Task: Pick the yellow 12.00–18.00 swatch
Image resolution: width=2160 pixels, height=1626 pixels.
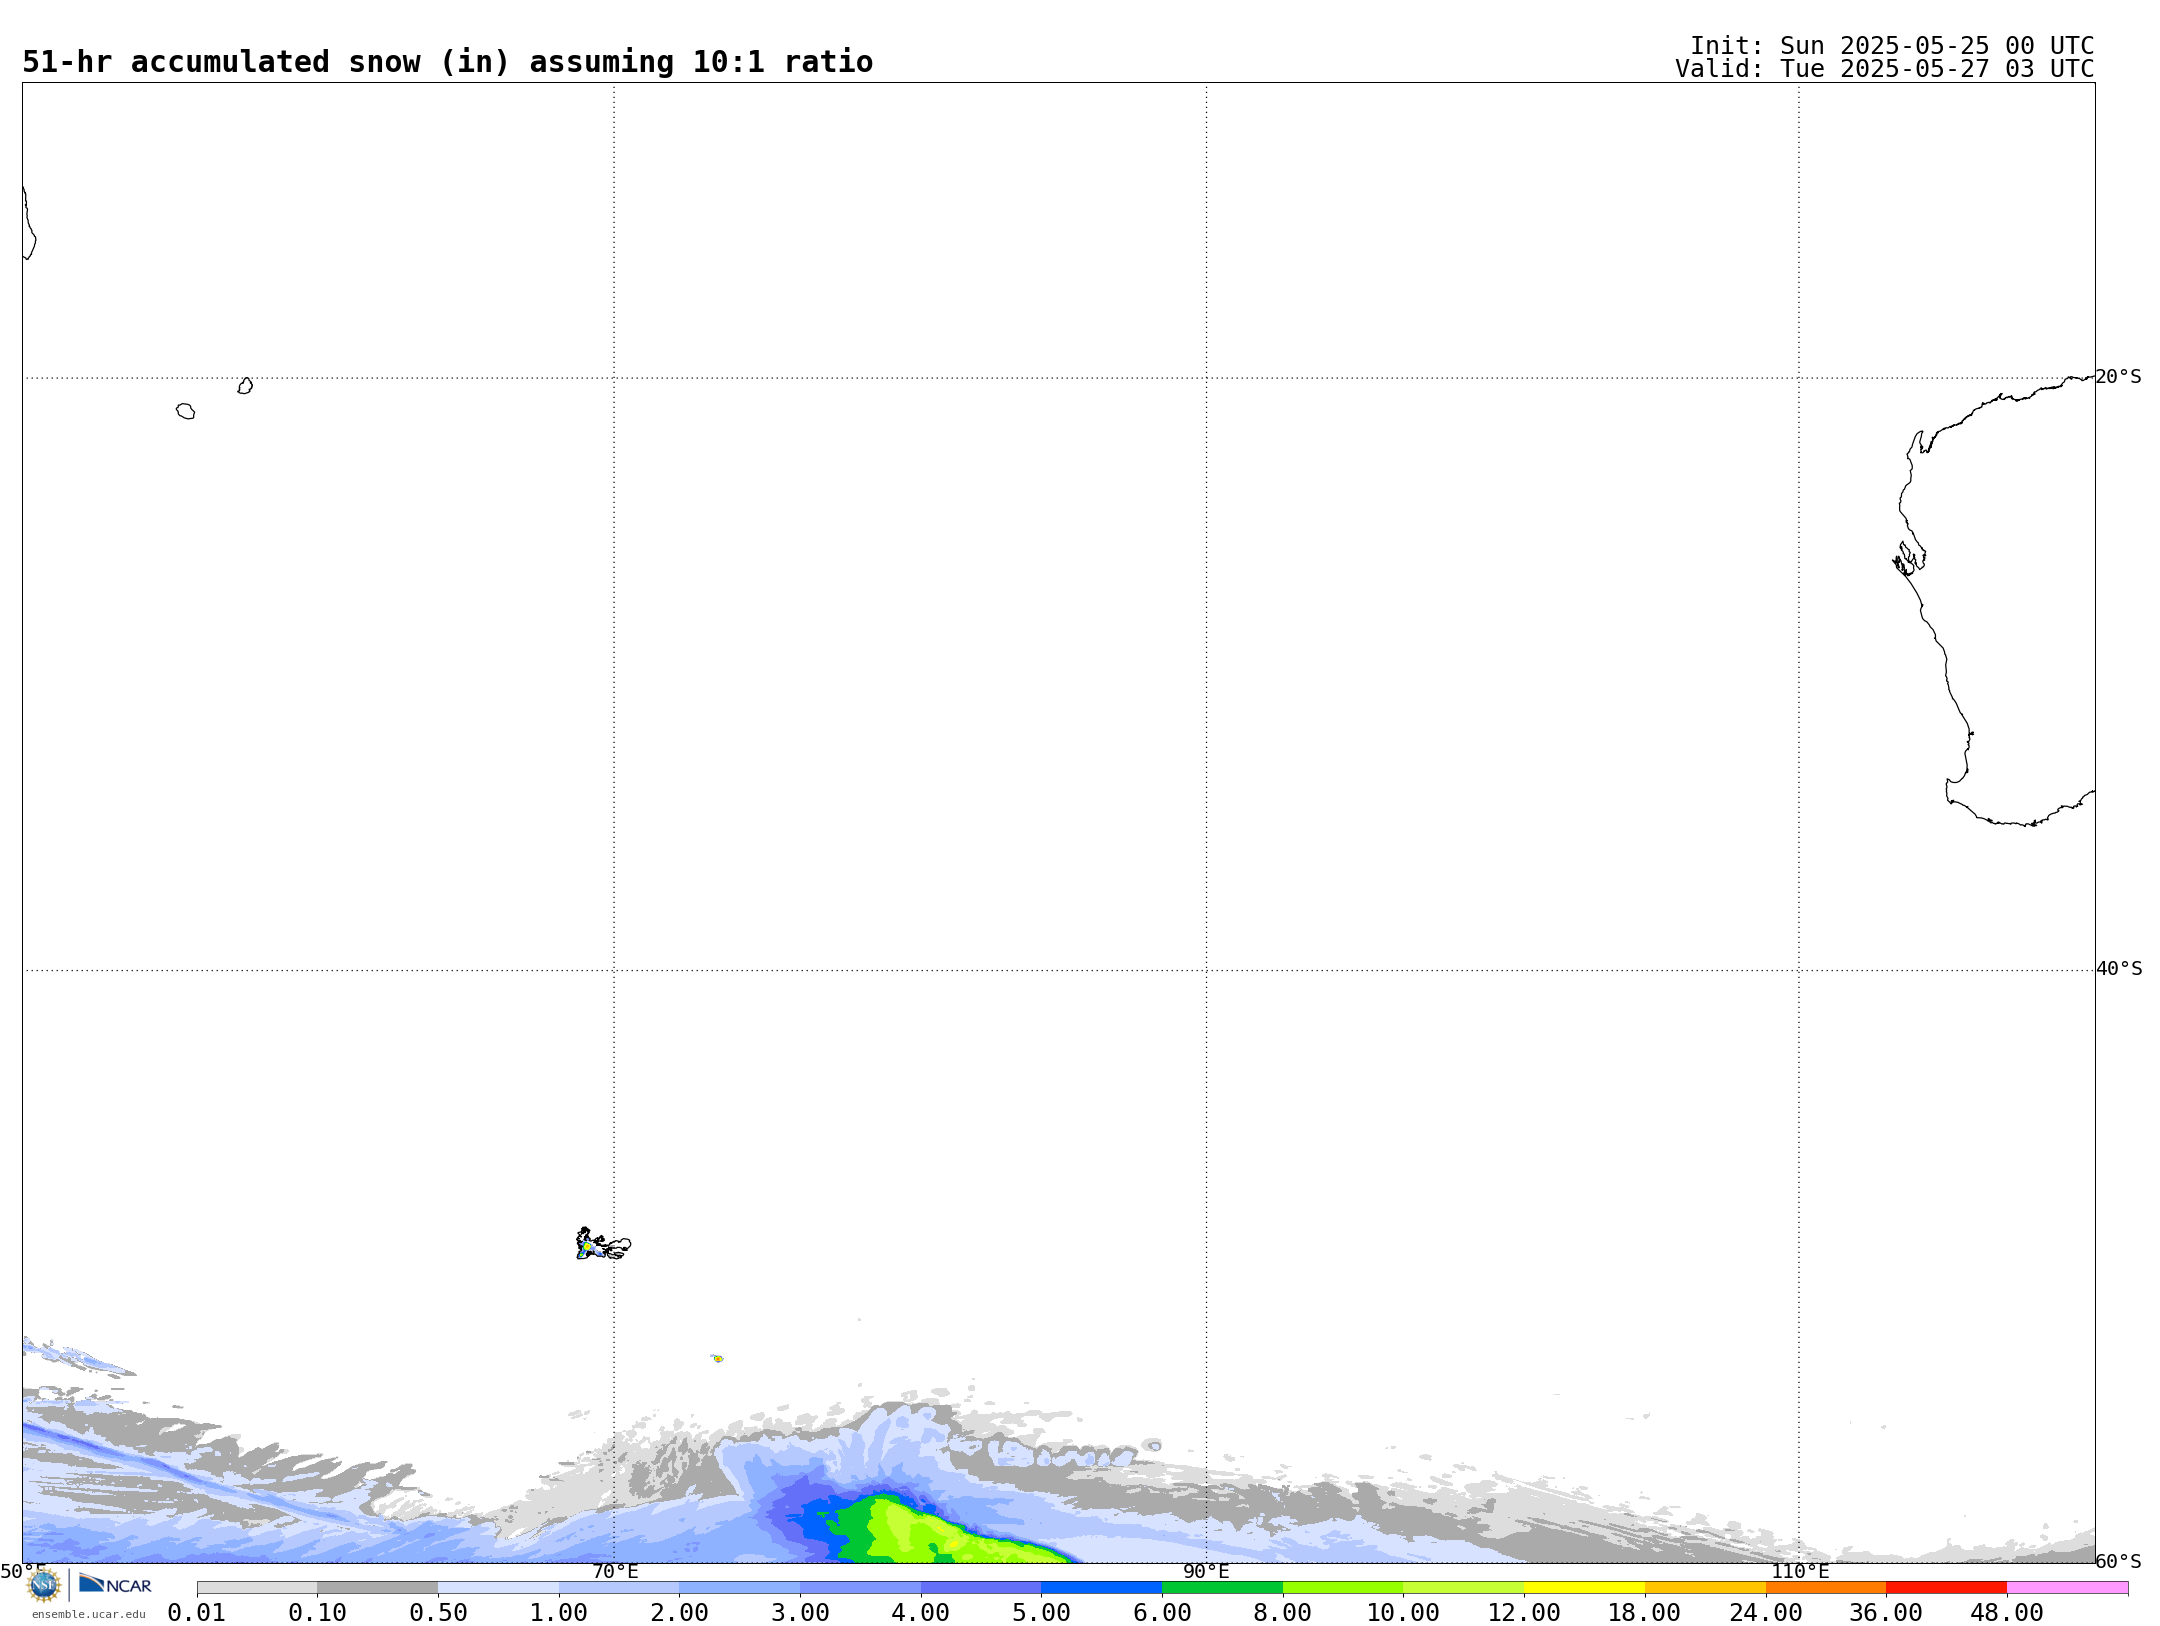Action: (x=1584, y=1588)
